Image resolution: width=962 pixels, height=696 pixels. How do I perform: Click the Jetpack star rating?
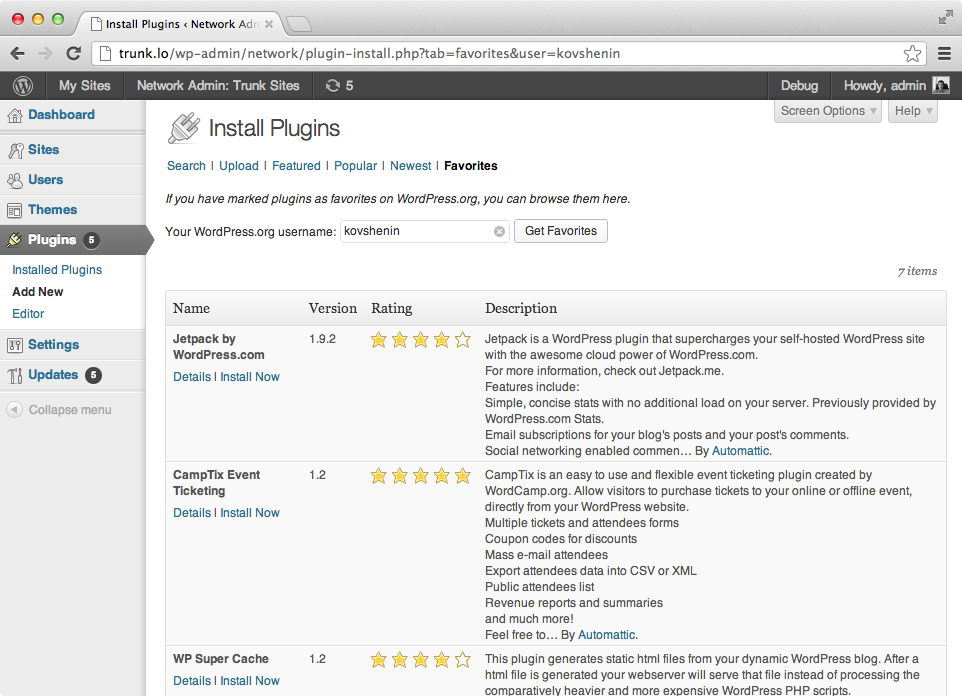point(420,339)
